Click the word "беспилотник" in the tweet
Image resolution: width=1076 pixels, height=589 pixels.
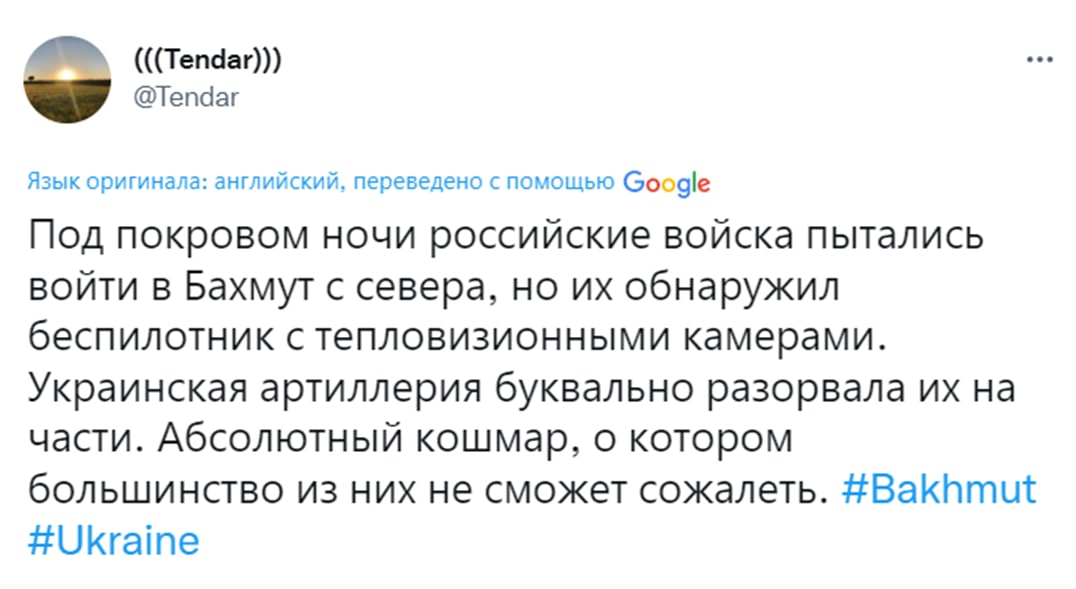tap(151, 337)
